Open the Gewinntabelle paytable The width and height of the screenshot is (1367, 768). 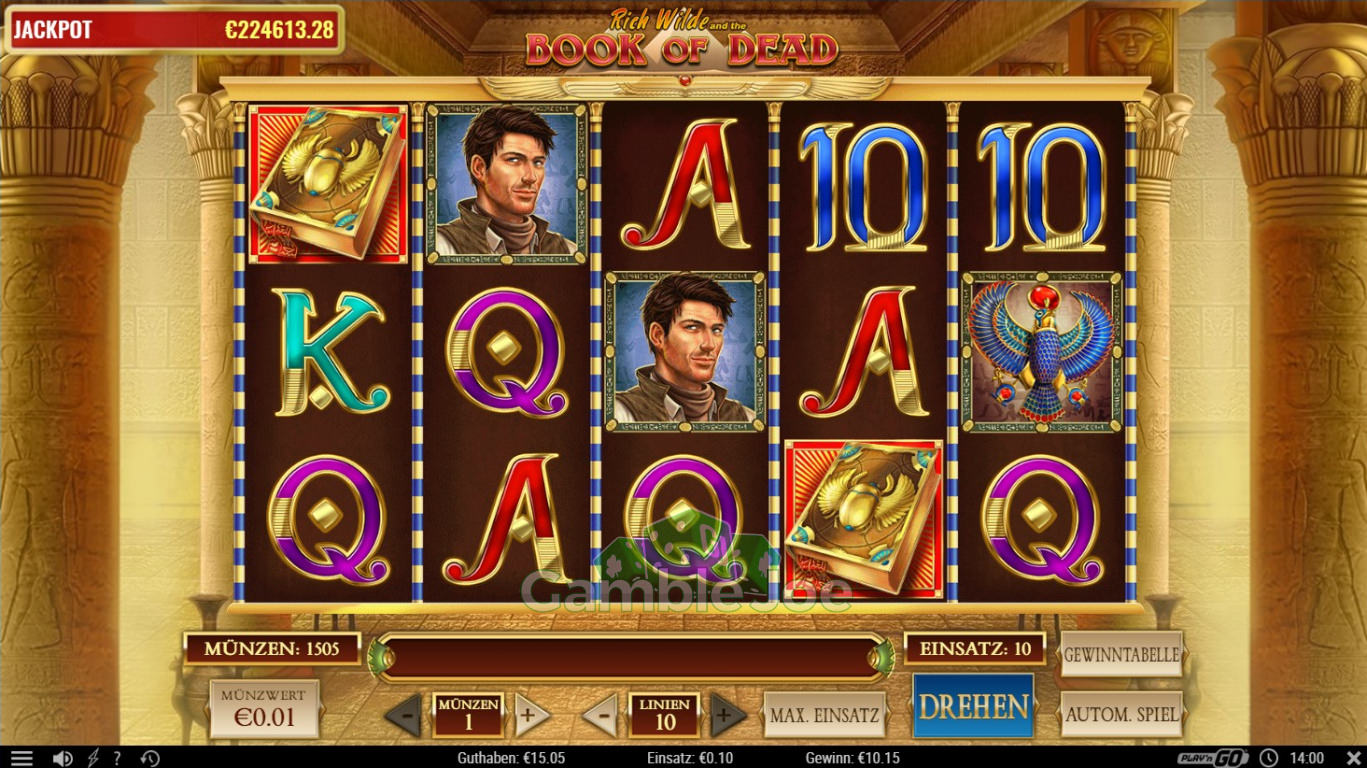pos(1121,655)
